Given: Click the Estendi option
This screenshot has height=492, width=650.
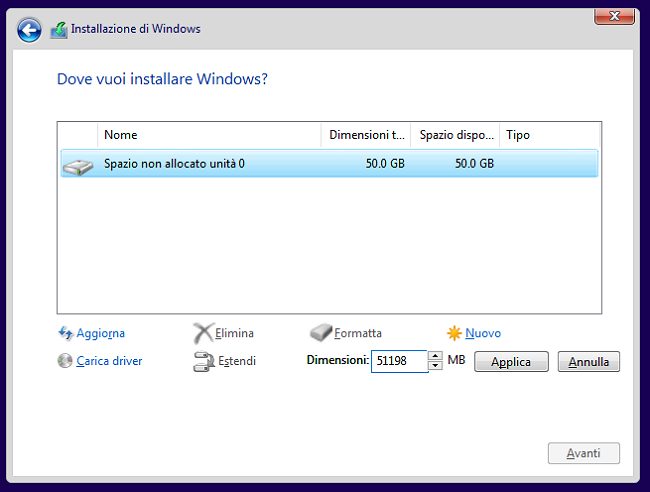Looking at the screenshot, I should point(237,361).
